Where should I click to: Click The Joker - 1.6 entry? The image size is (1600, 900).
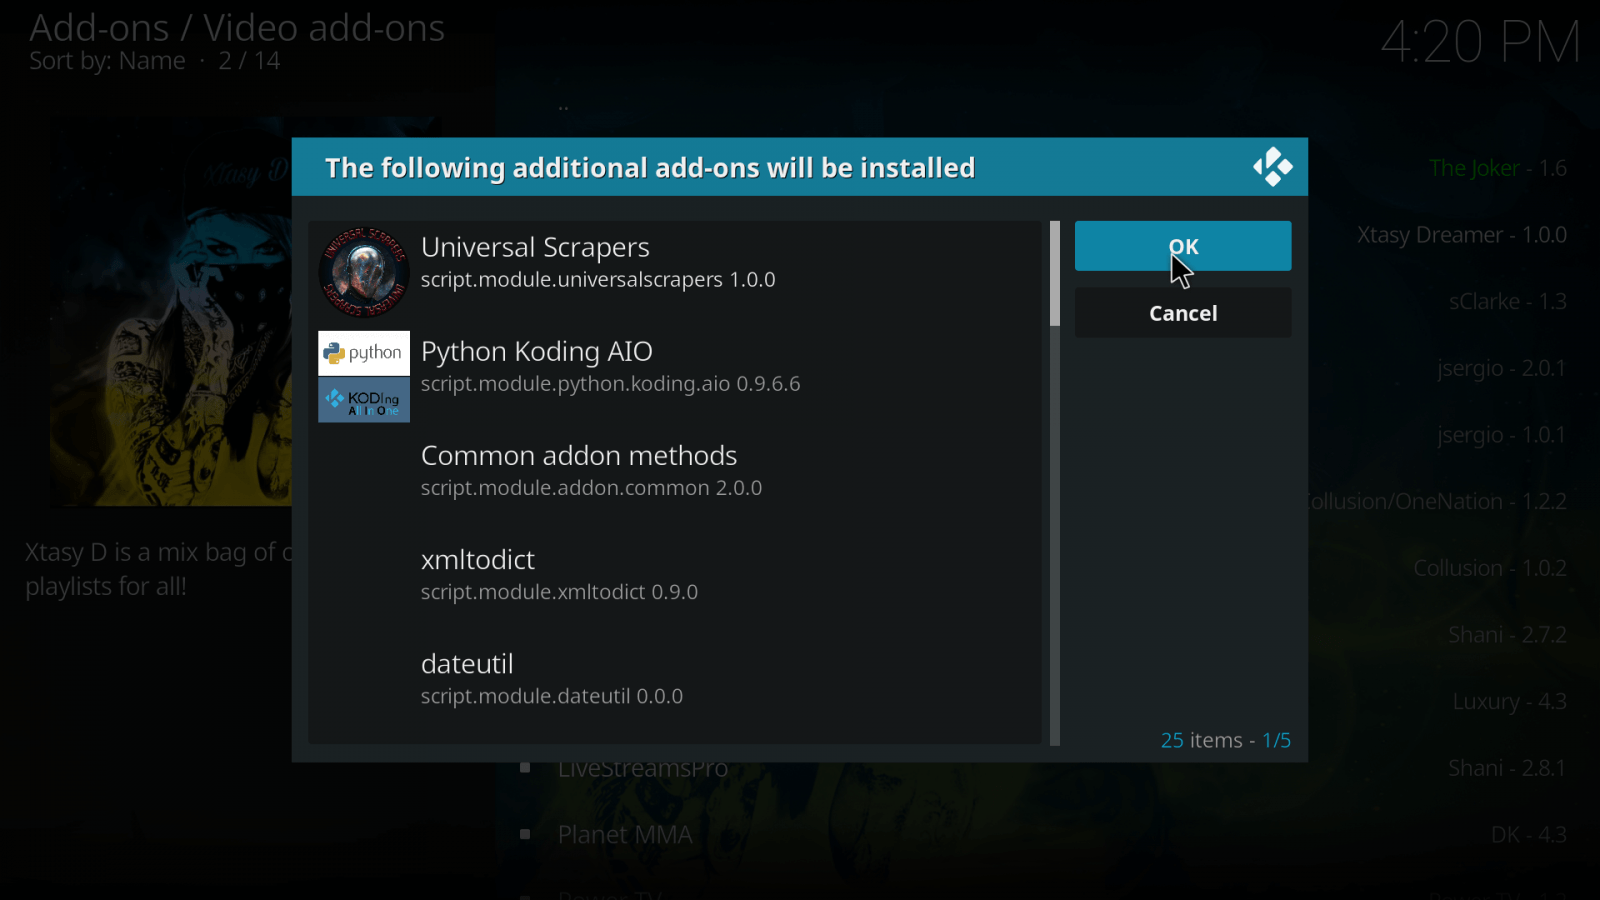1497,168
